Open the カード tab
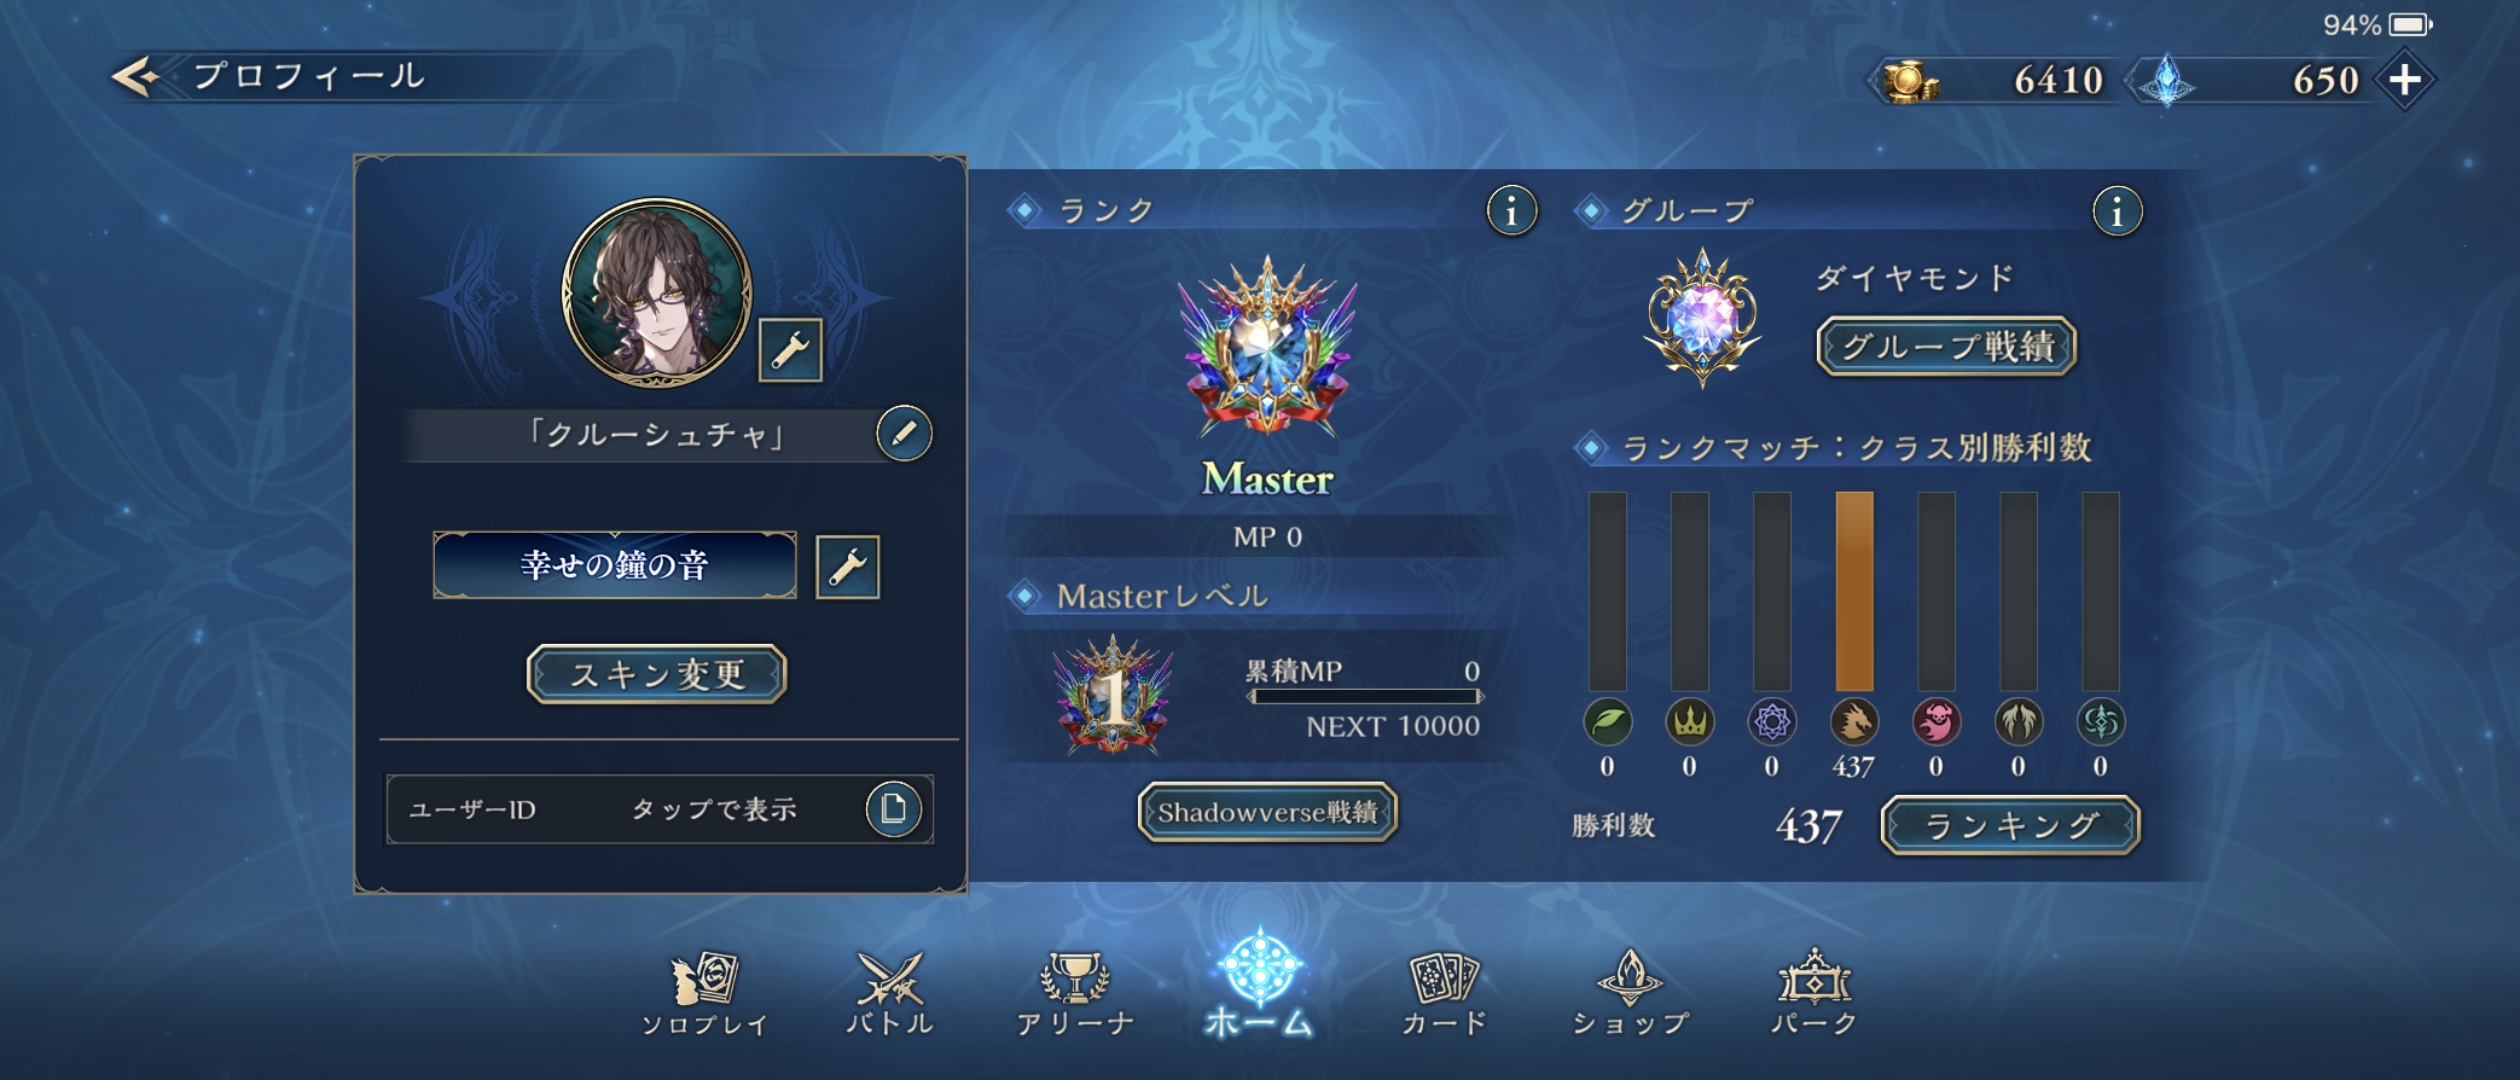This screenshot has width=2520, height=1080. [1444, 994]
